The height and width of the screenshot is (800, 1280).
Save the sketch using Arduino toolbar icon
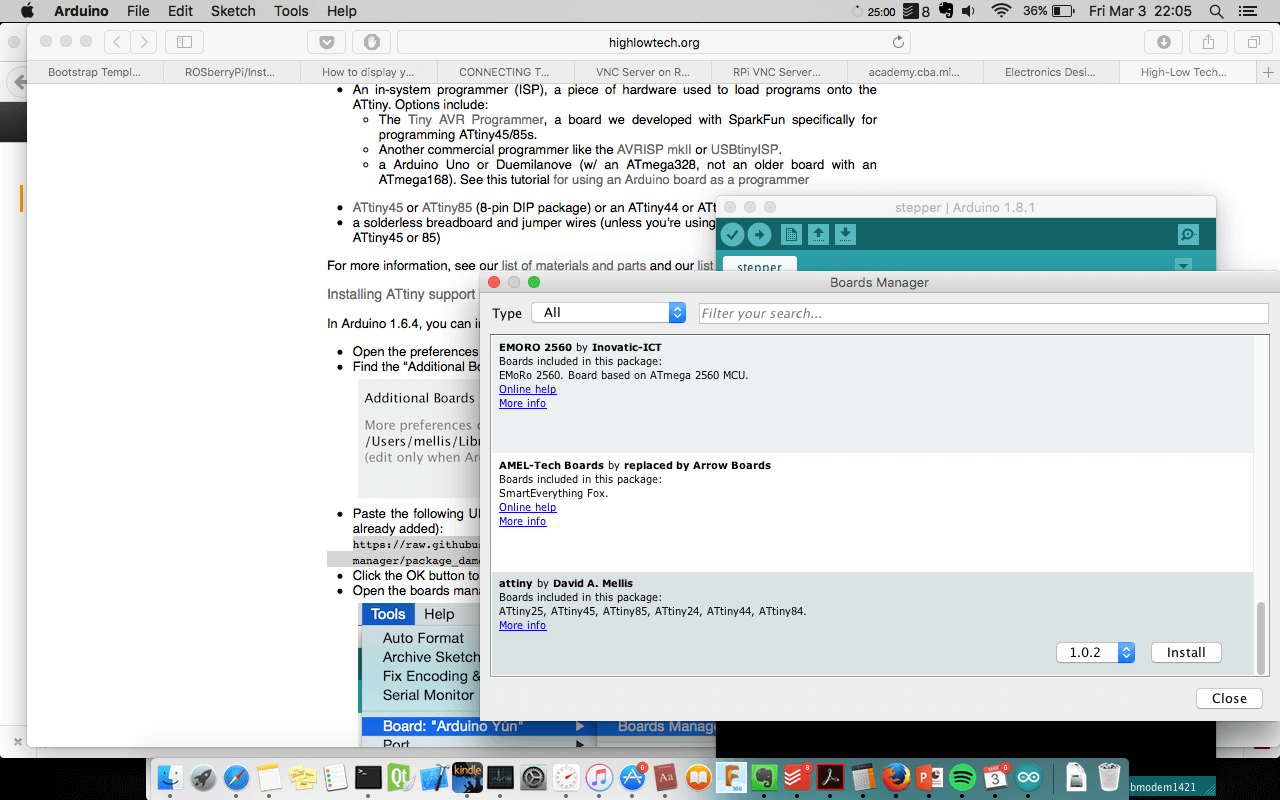[845, 235]
